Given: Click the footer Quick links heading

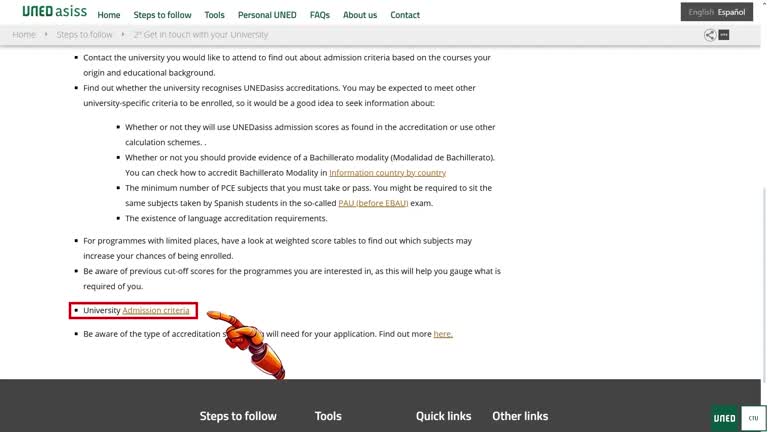Looking at the screenshot, I should (443, 416).
